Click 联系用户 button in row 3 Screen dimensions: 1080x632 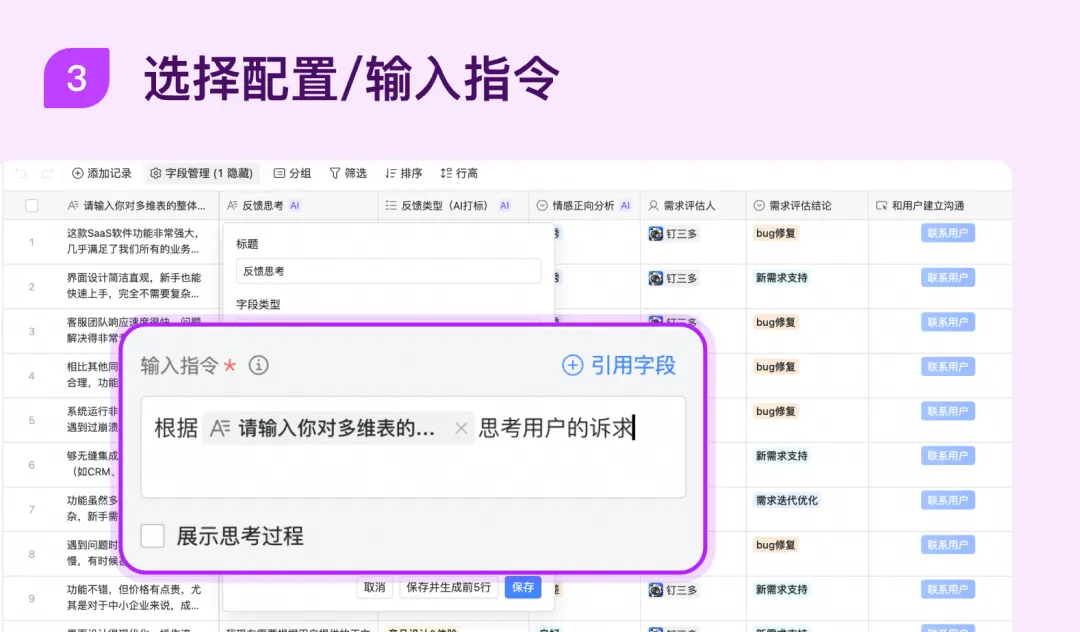pos(948,322)
